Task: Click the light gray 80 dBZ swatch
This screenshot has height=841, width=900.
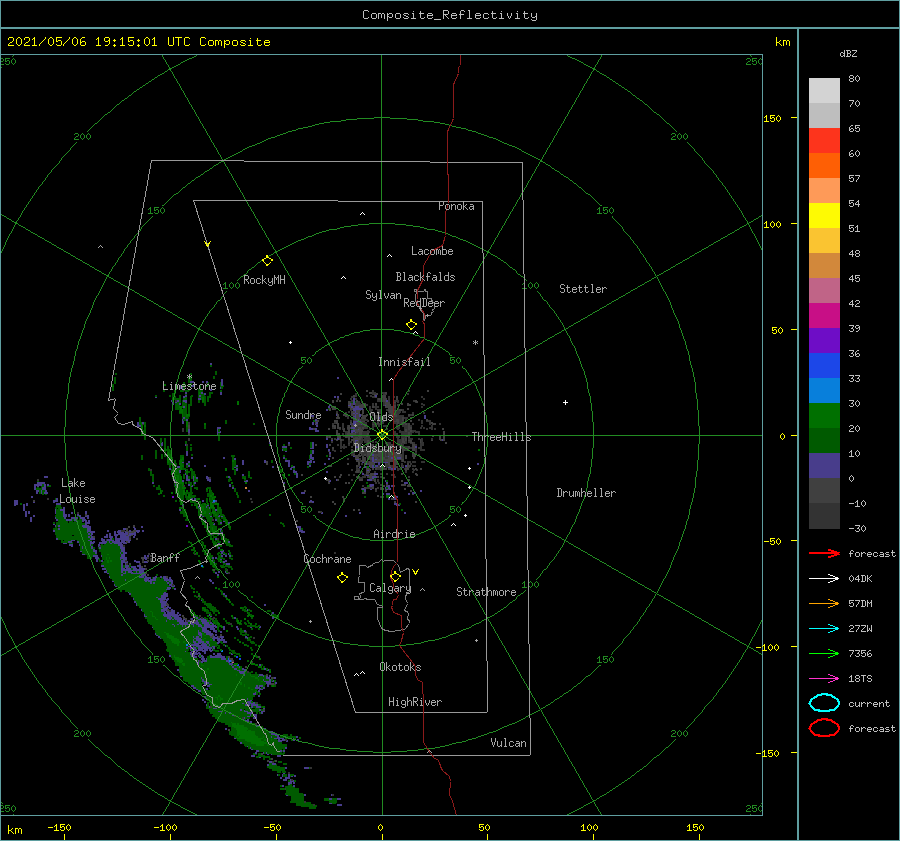Action: tap(824, 90)
